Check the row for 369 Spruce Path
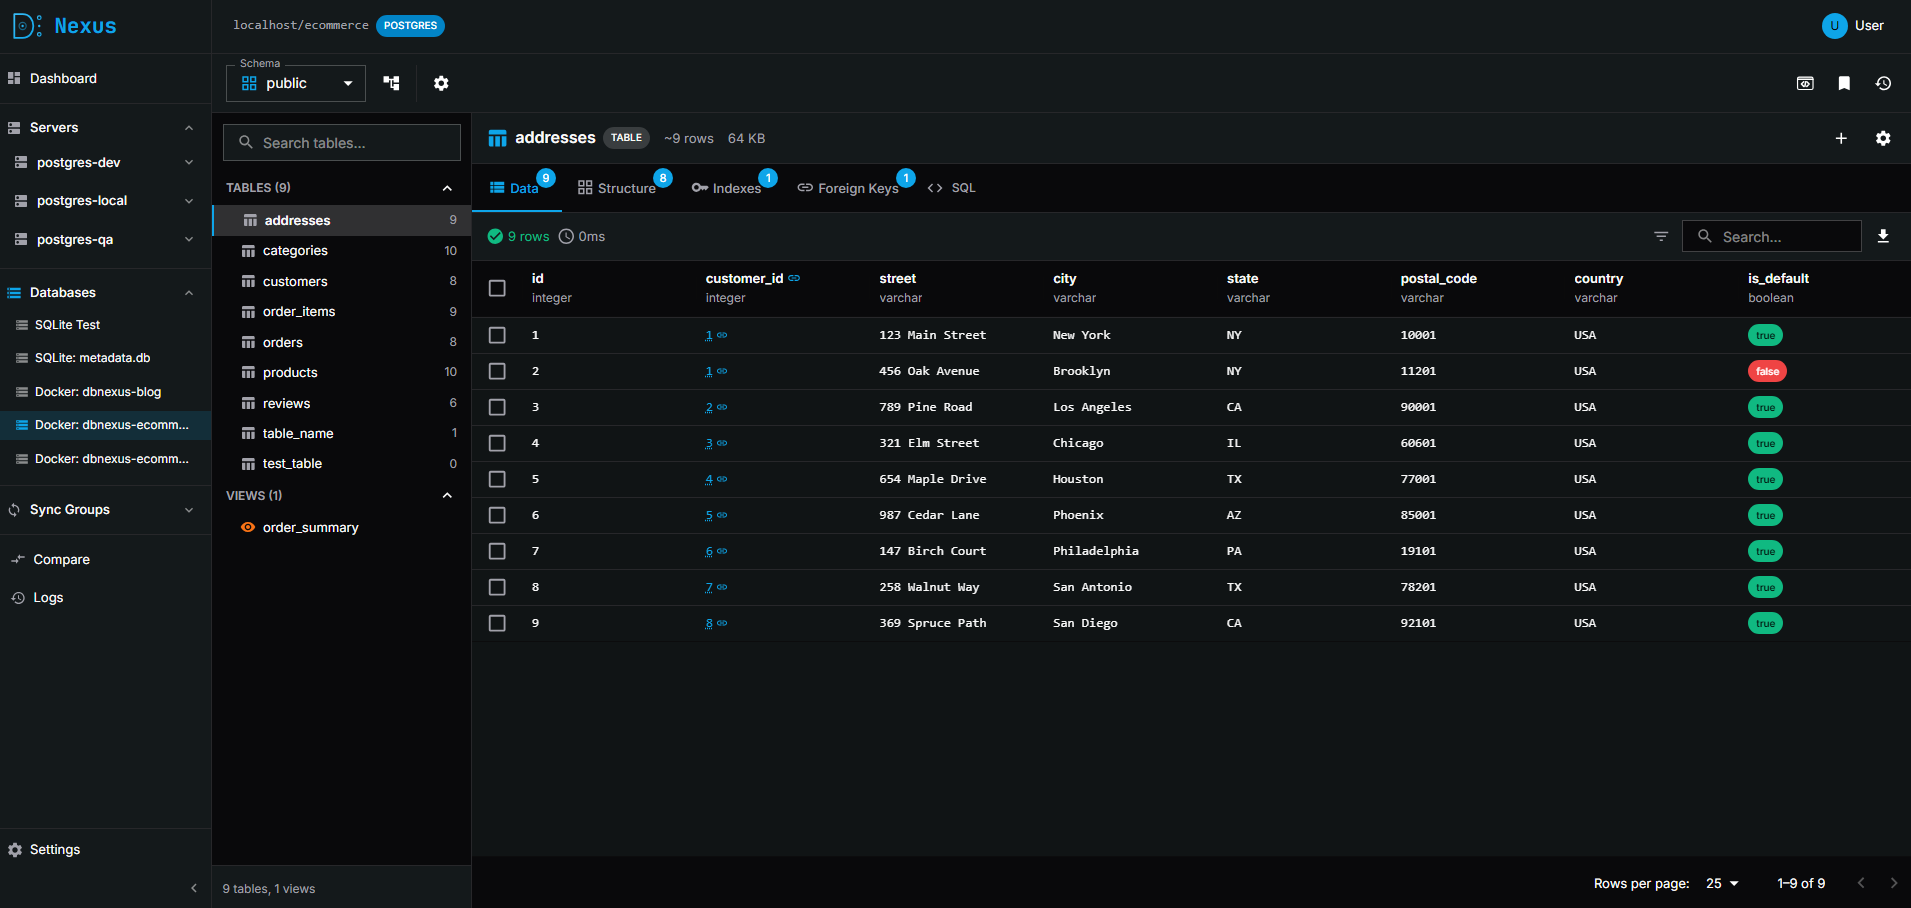1911x908 pixels. (x=497, y=623)
